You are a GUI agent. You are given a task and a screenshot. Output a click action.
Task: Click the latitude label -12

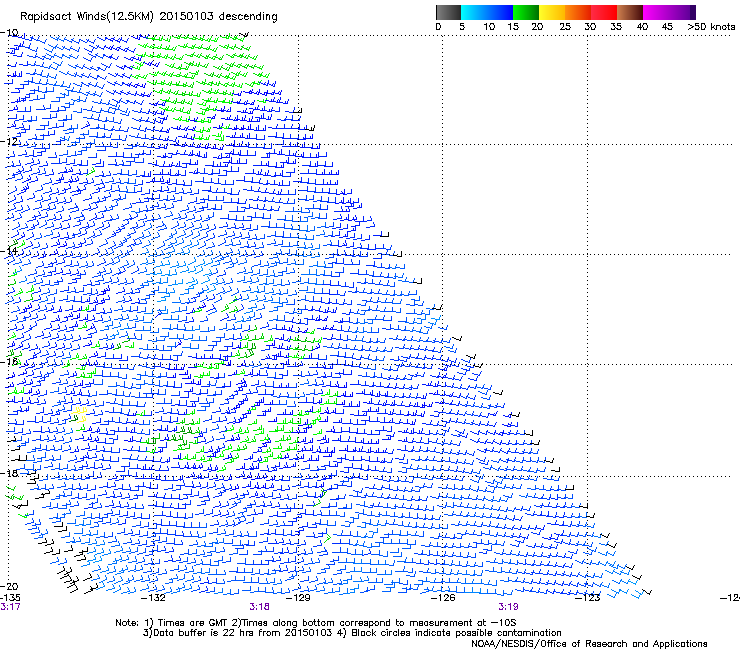point(9,141)
